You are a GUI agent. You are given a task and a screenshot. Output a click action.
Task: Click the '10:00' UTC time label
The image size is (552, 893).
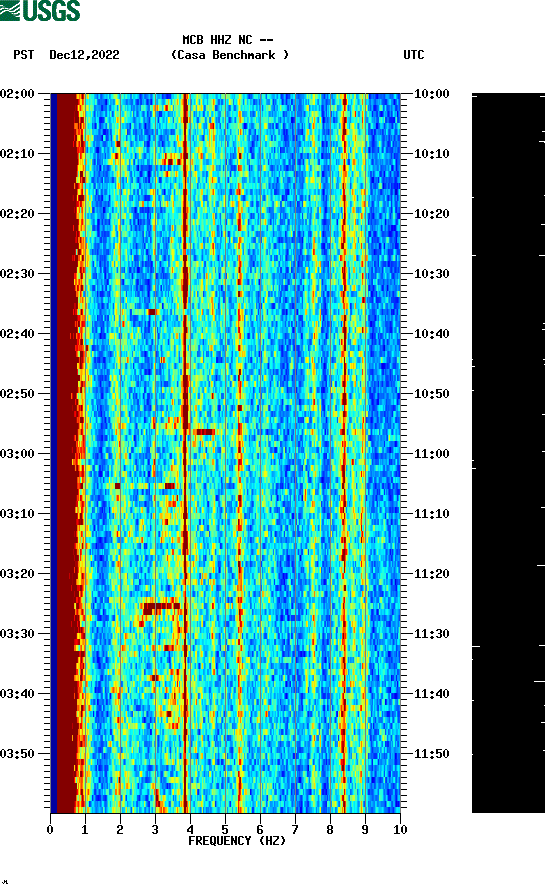431,93
